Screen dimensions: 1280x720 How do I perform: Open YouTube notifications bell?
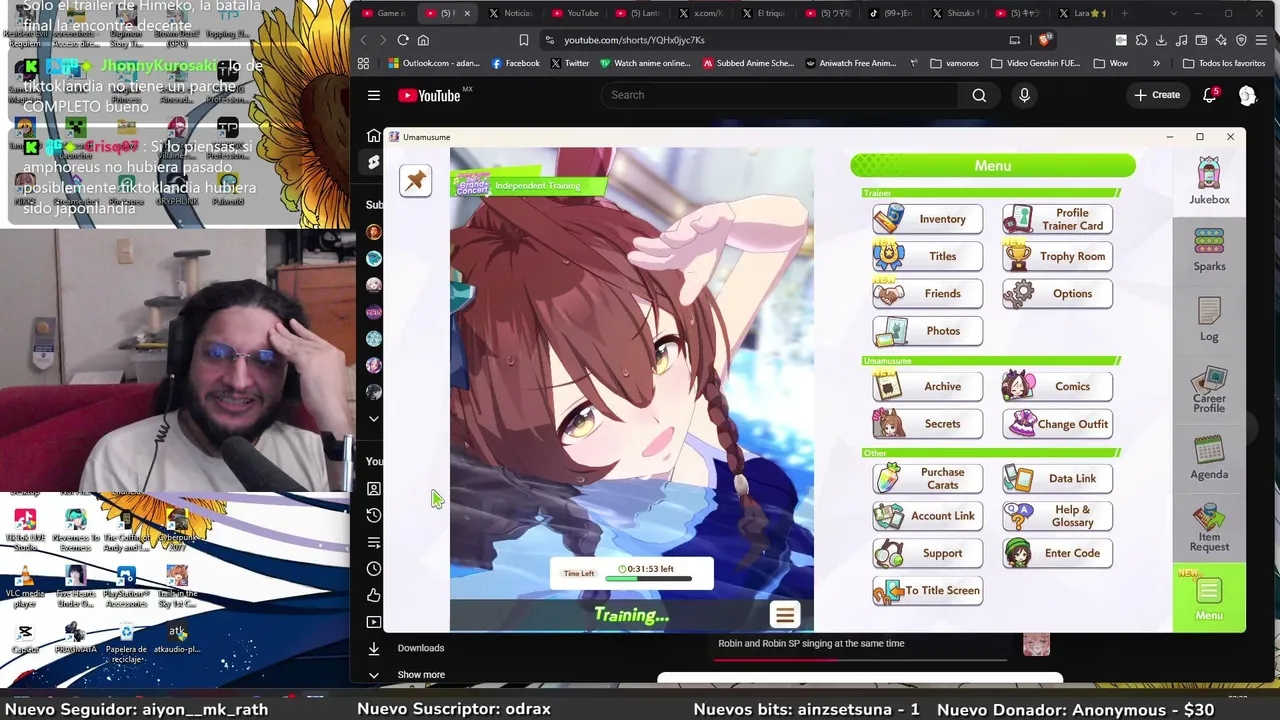(1209, 95)
